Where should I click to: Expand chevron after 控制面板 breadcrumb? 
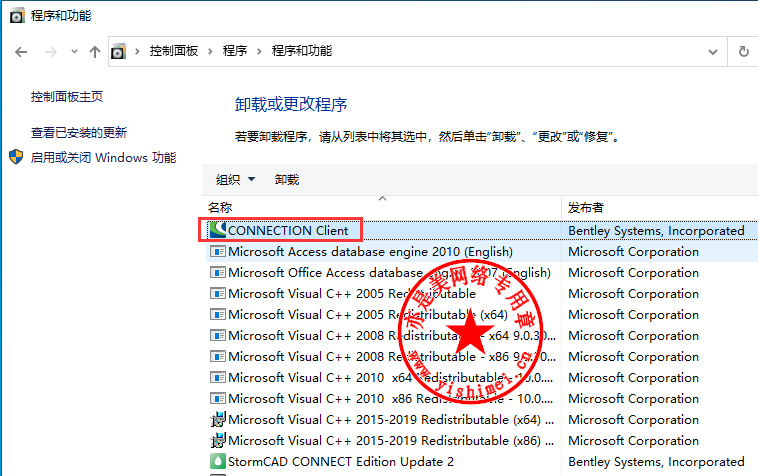[x=210, y=51]
